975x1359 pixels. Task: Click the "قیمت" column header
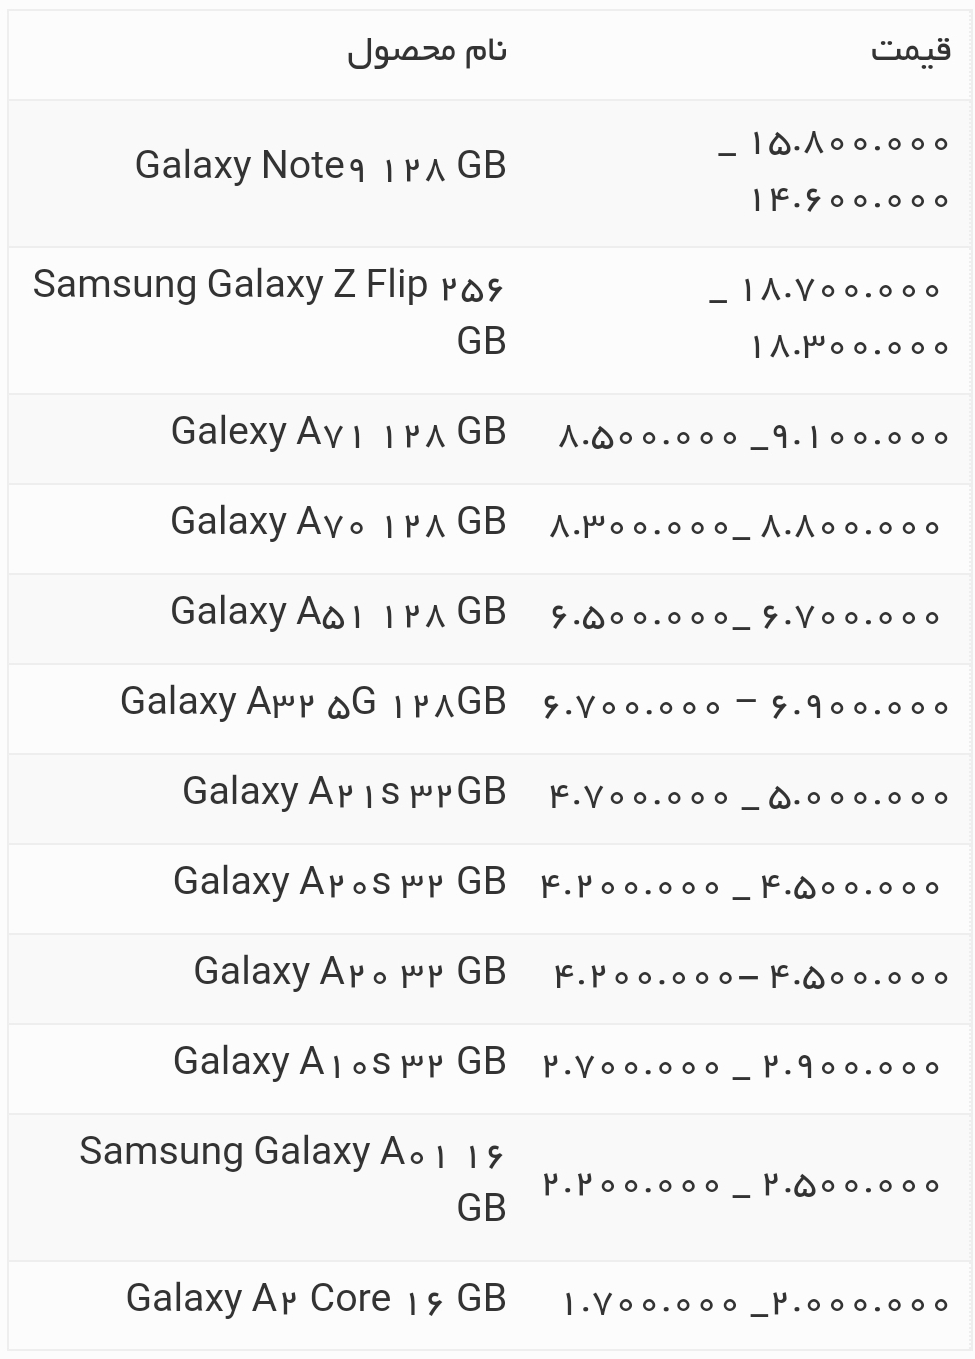[x=909, y=51]
